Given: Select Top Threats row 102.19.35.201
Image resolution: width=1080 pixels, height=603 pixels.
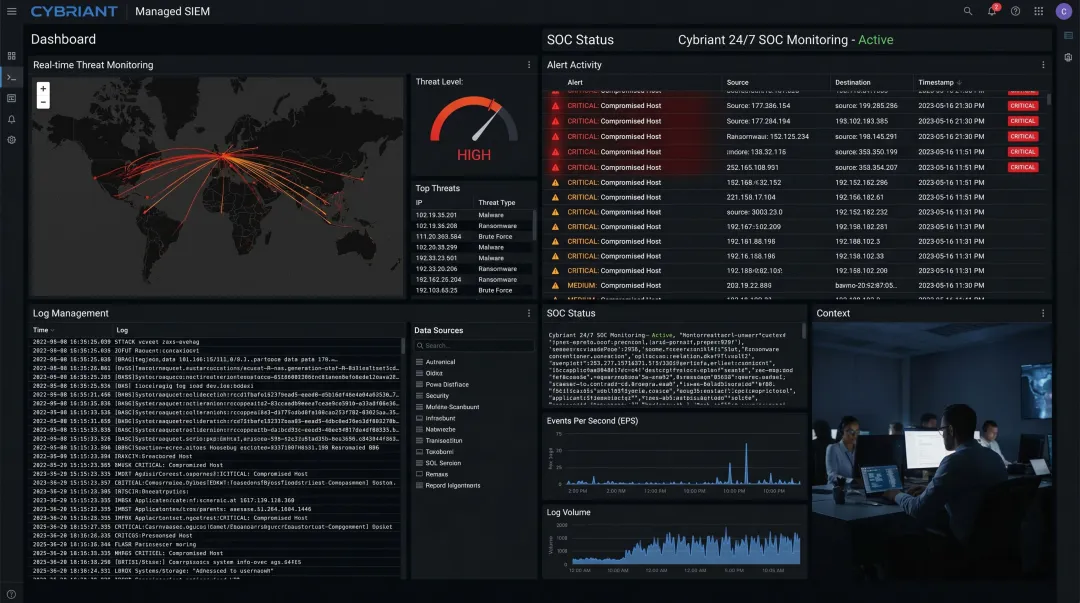Looking at the screenshot, I should (x=473, y=215).
